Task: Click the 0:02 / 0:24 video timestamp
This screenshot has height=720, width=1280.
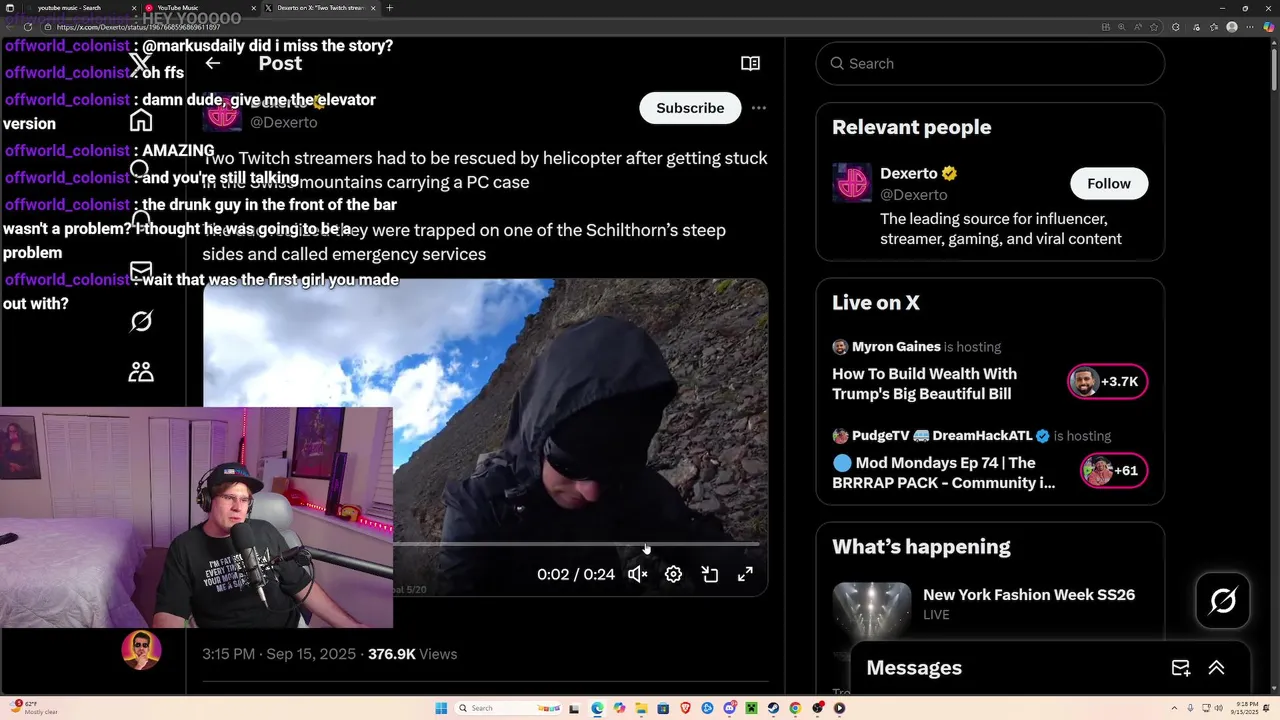Action: point(576,574)
